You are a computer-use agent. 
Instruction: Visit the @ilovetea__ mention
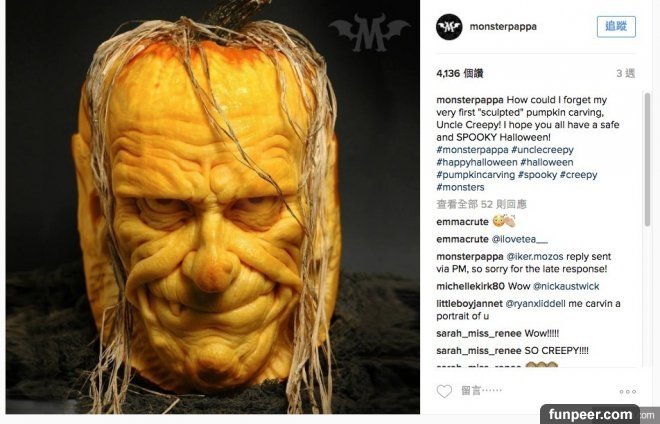pos(519,239)
